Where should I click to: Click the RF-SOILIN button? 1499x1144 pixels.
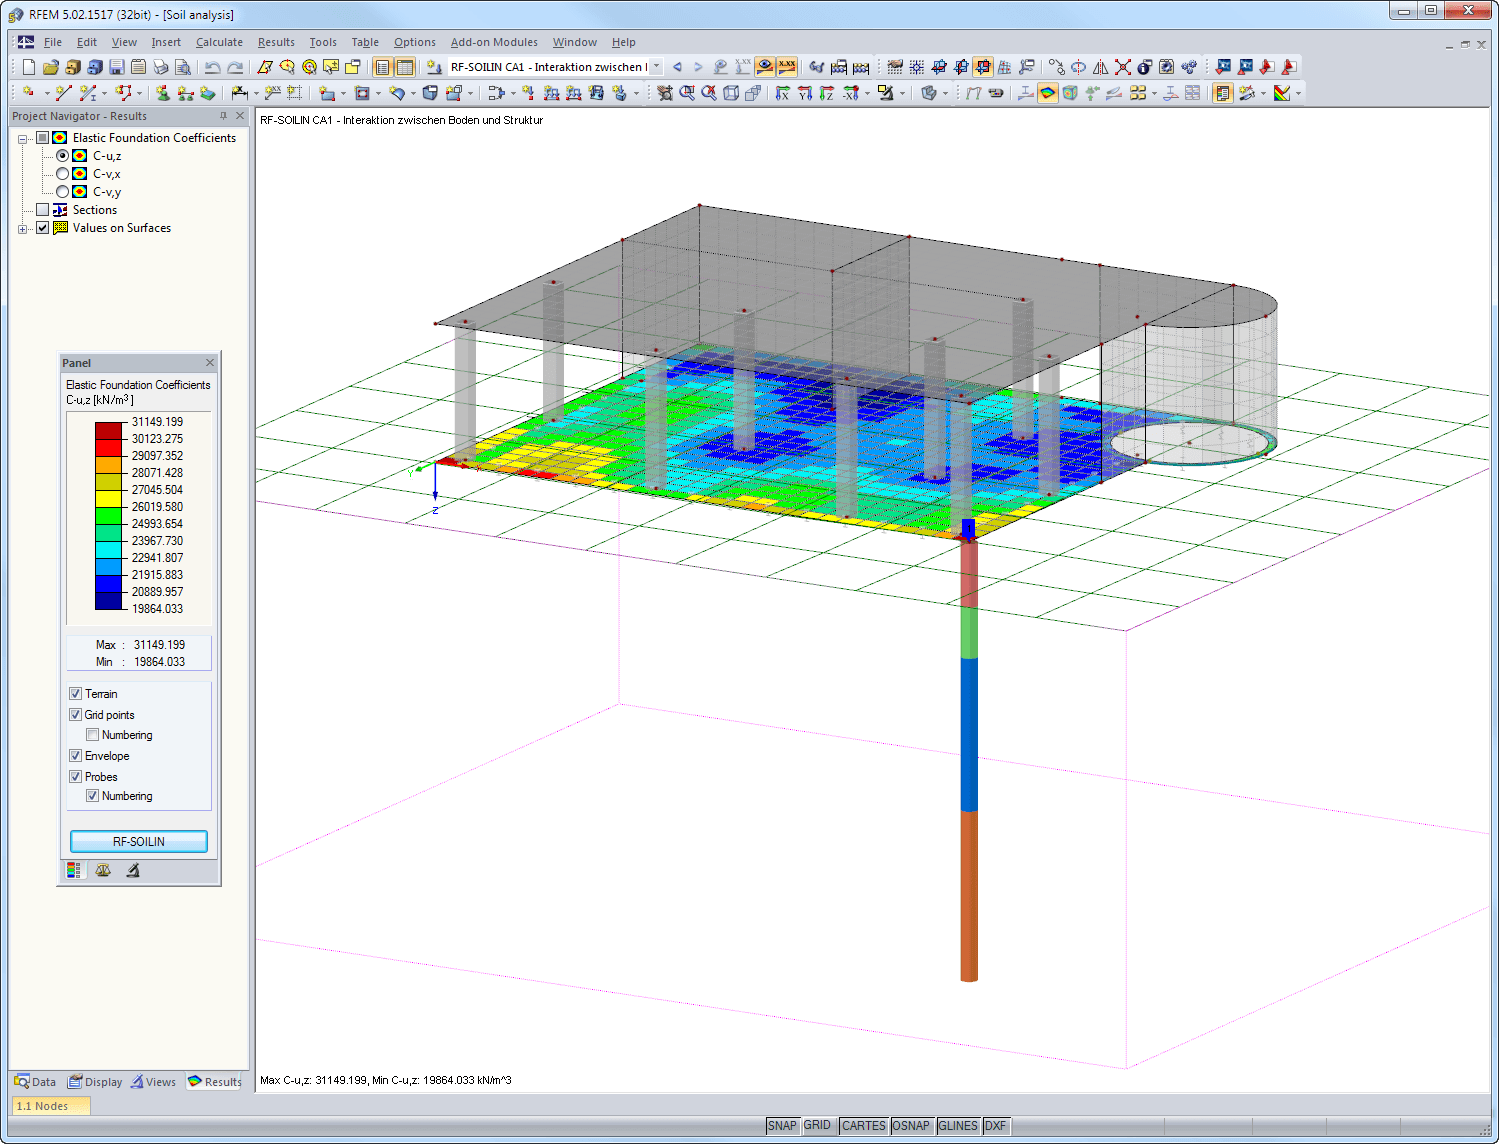(x=139, y=841)
